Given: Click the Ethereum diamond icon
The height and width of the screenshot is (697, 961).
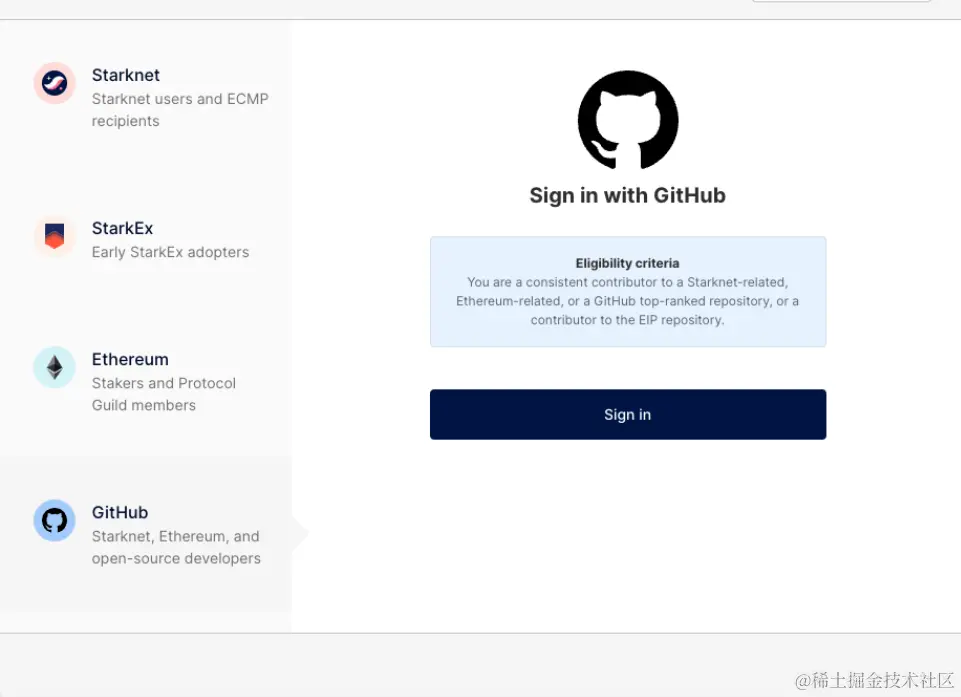Looking at the screenshot, I should tap(55, 367).
